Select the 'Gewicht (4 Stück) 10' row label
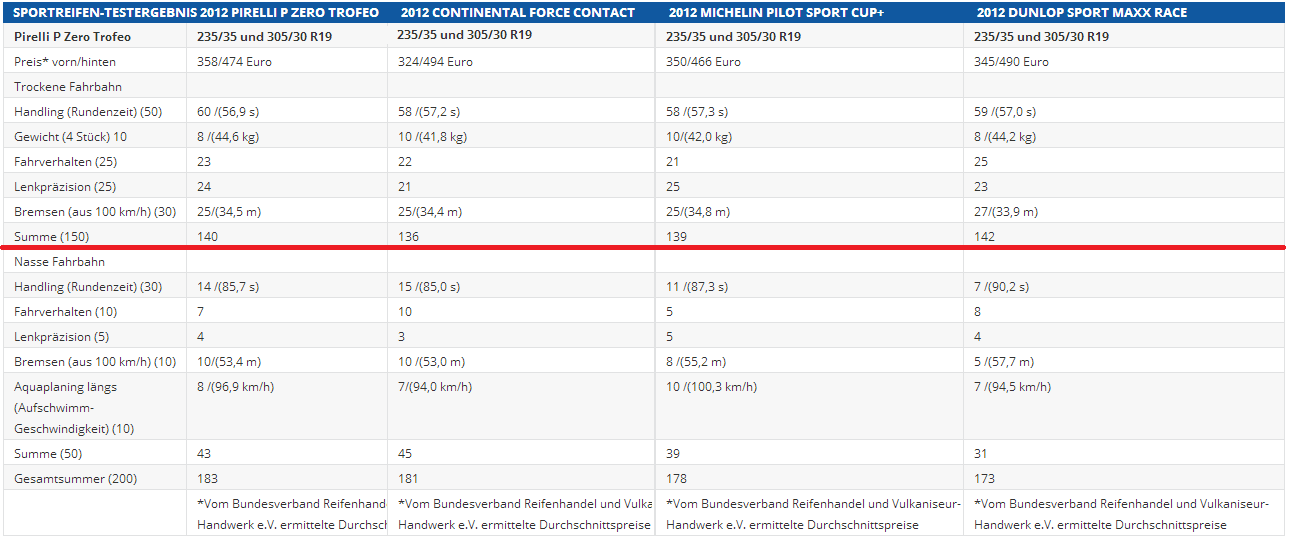The height and width of the screenshot is (543, 1289). tap(71, 137)
